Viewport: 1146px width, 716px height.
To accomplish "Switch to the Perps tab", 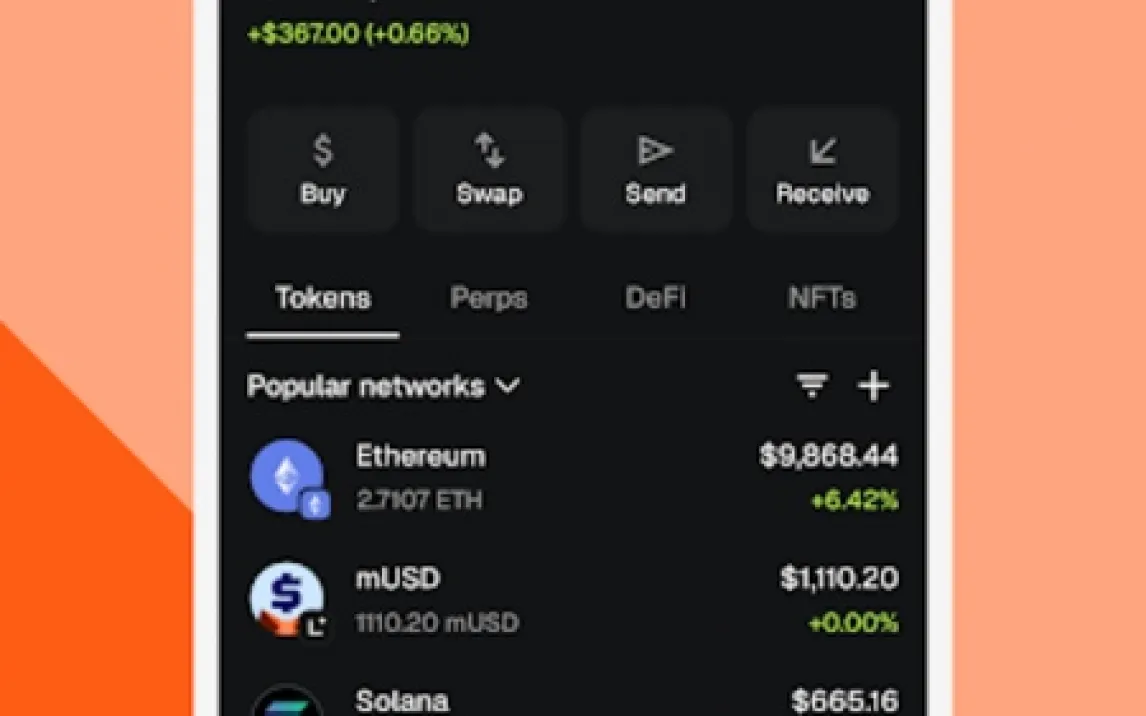I will pyautogui.click(x=489, y=298).
